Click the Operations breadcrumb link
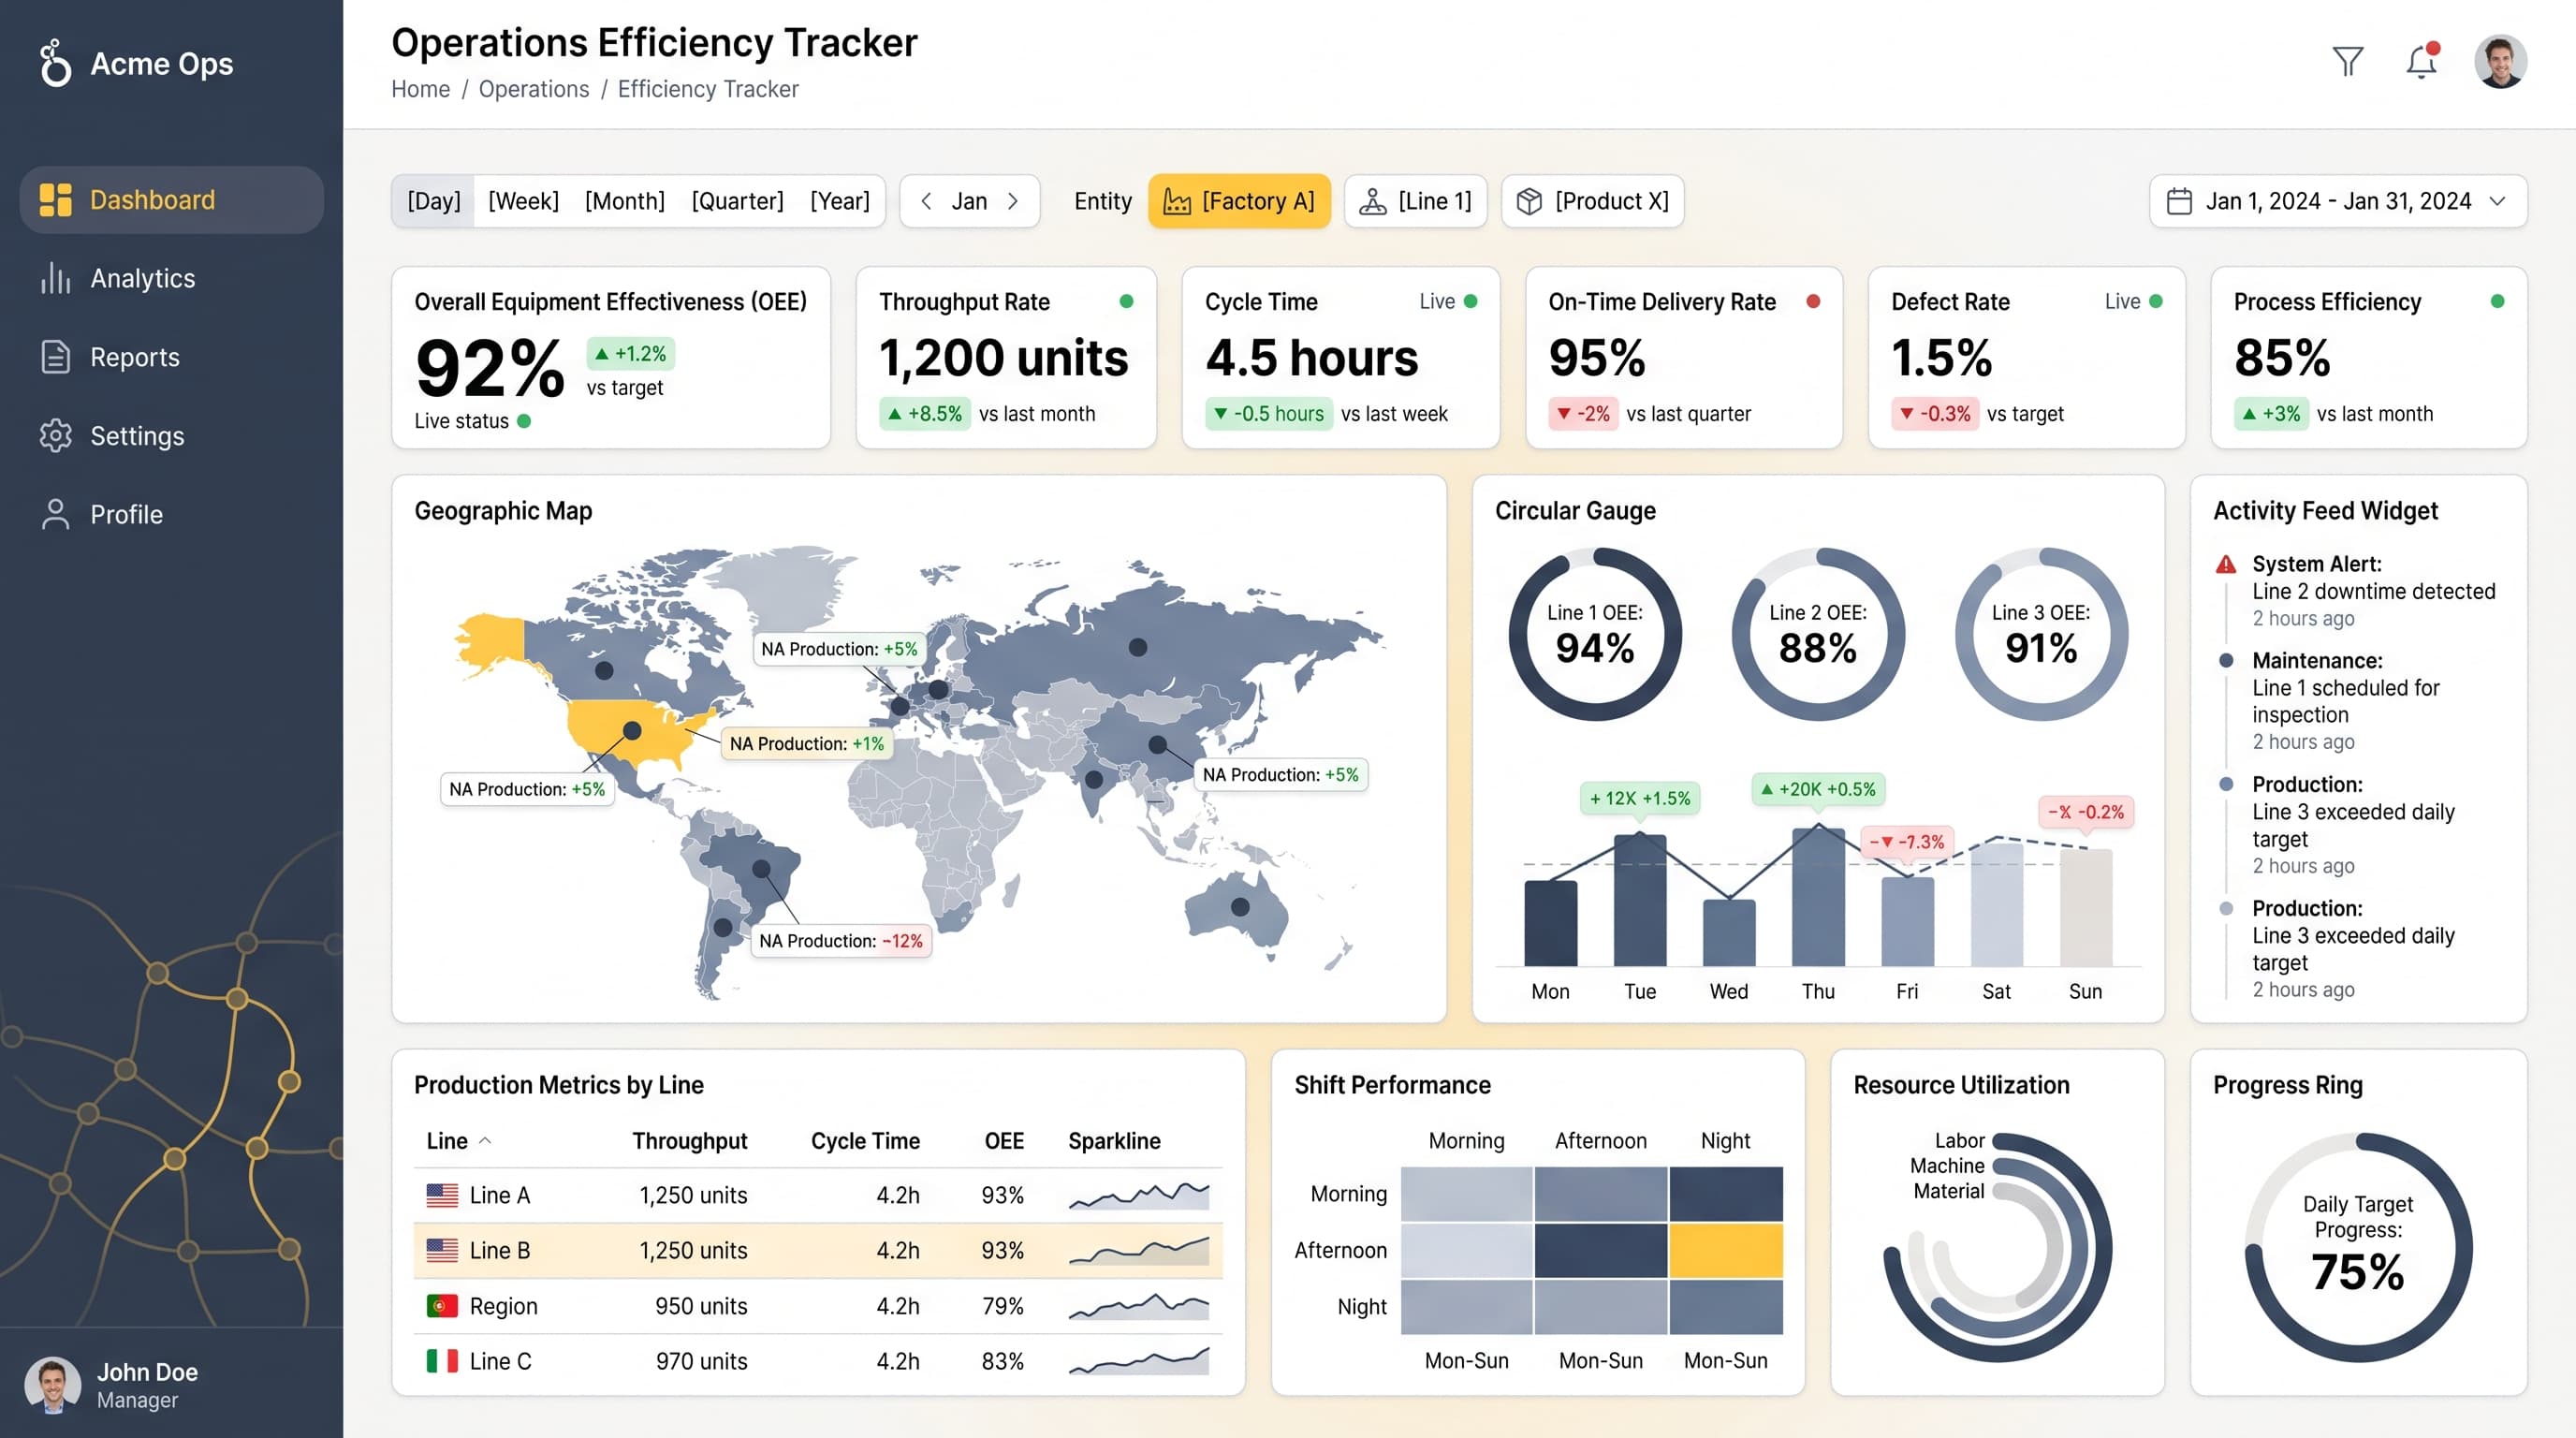The height and width of the screenshot is (1438, 2576). (x=534, y=89)
